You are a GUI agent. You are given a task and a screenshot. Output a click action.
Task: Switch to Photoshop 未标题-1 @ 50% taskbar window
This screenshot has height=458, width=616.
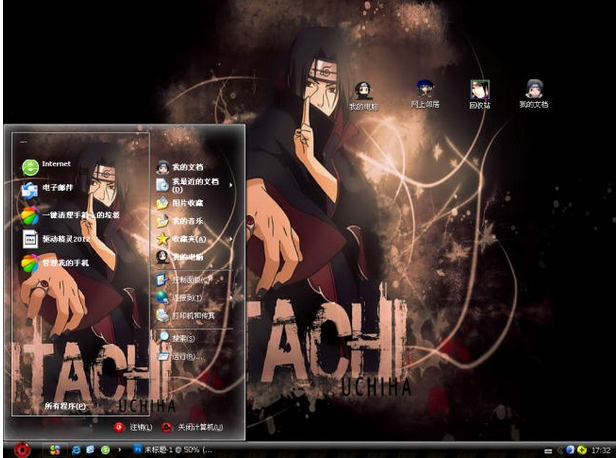click(173, 450)
